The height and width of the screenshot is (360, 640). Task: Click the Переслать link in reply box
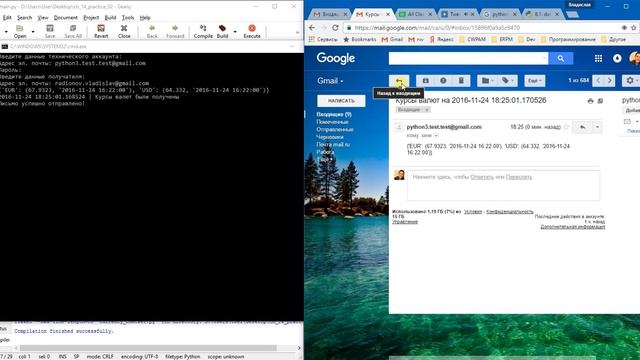point(519,177)
